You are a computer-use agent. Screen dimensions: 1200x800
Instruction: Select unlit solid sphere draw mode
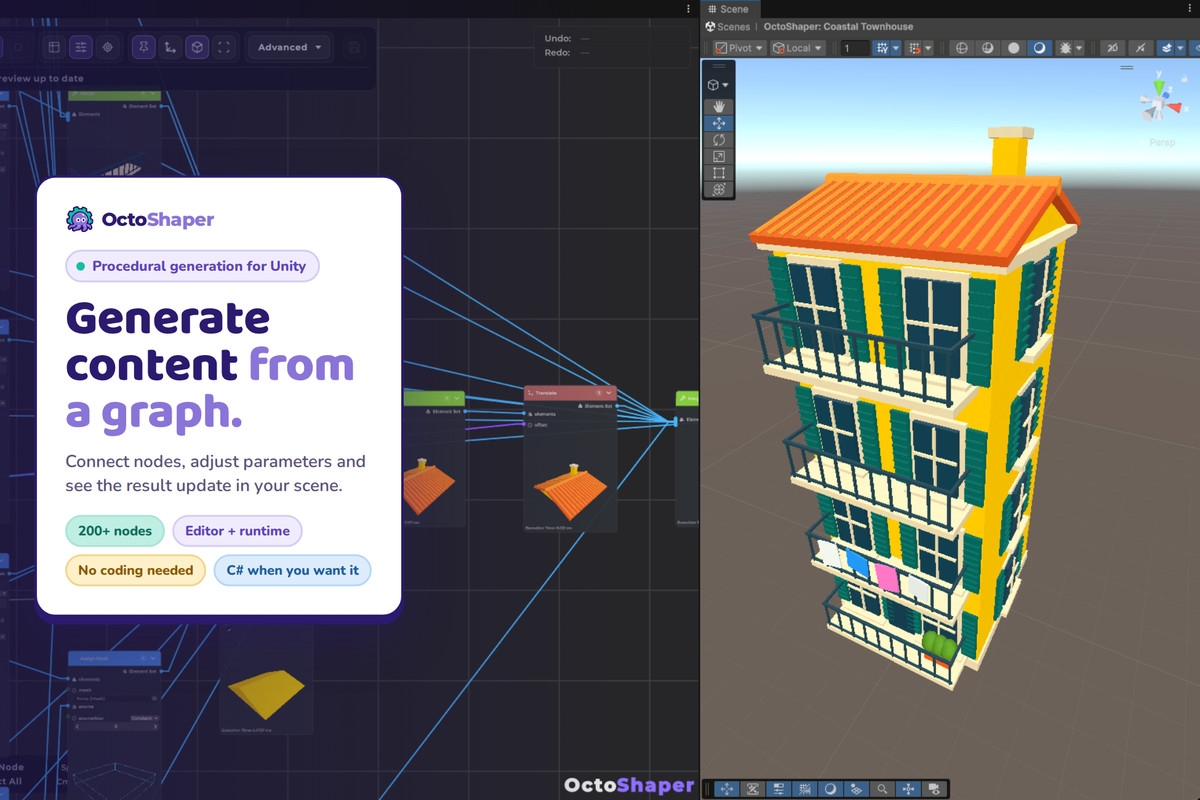[x=1013, y=48]
